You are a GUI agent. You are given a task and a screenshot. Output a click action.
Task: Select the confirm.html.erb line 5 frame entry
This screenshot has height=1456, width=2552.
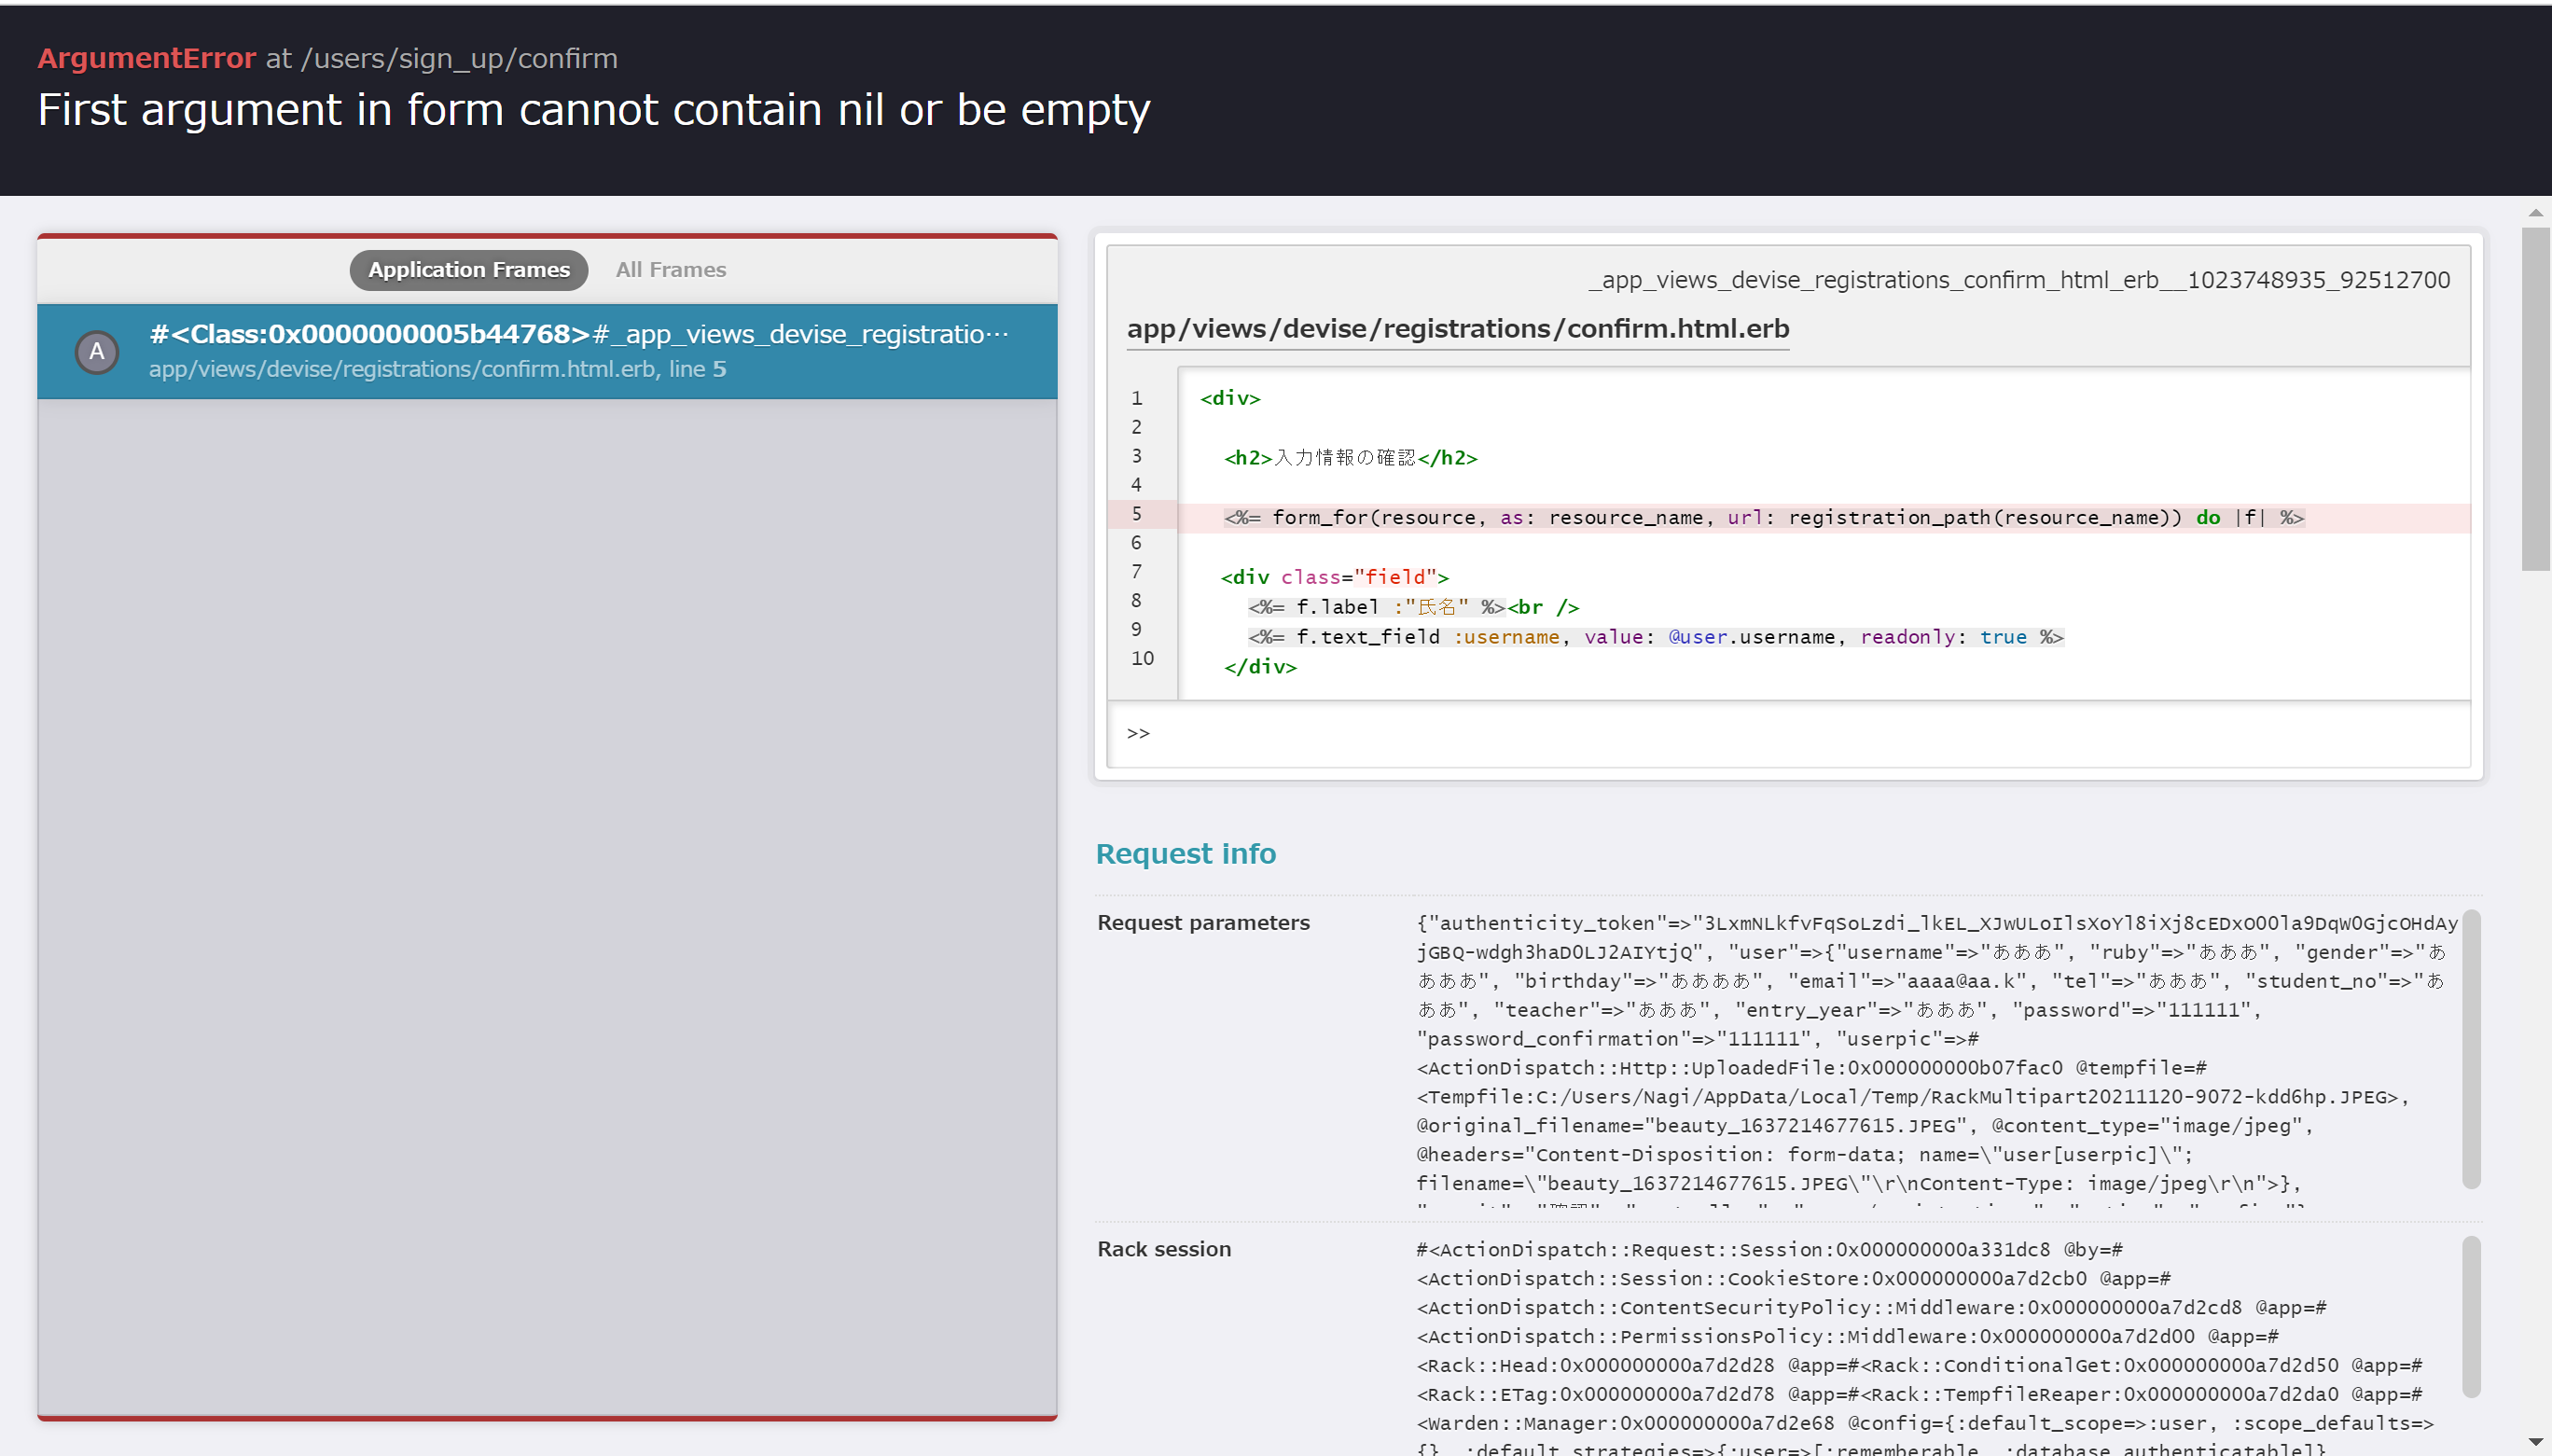578,351
